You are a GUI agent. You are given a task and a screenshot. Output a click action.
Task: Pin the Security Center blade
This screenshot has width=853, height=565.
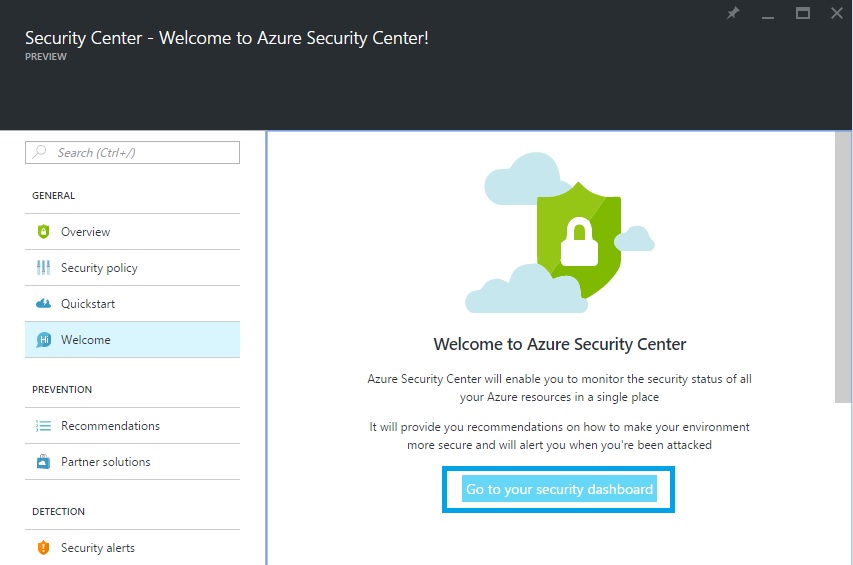[x=733, y=14]
